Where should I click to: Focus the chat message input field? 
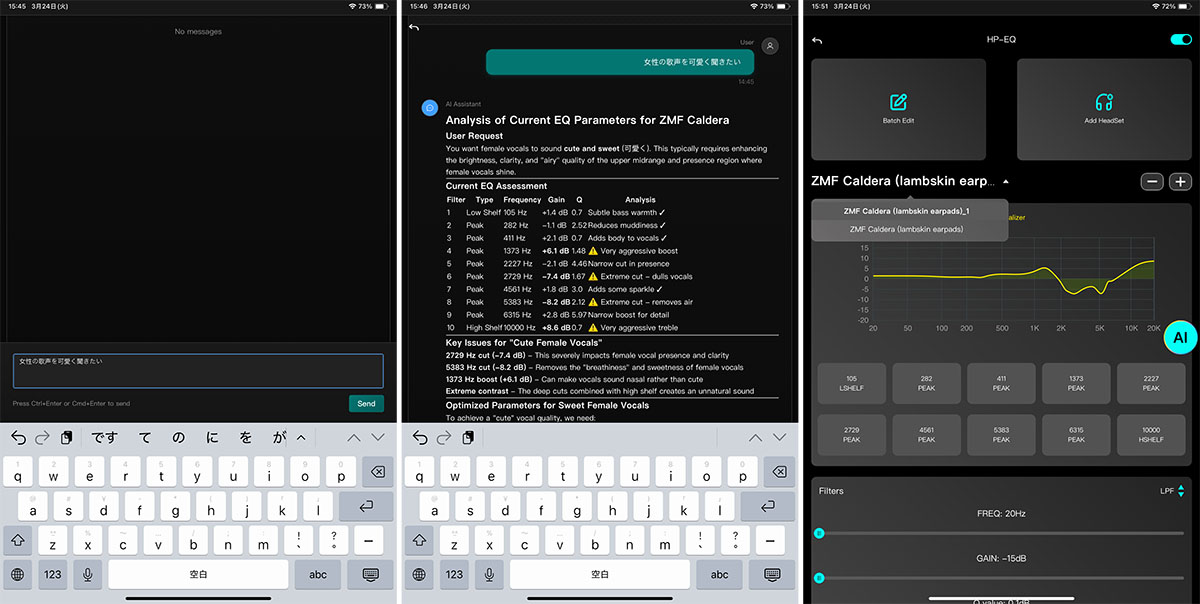[x=198, y=370]
